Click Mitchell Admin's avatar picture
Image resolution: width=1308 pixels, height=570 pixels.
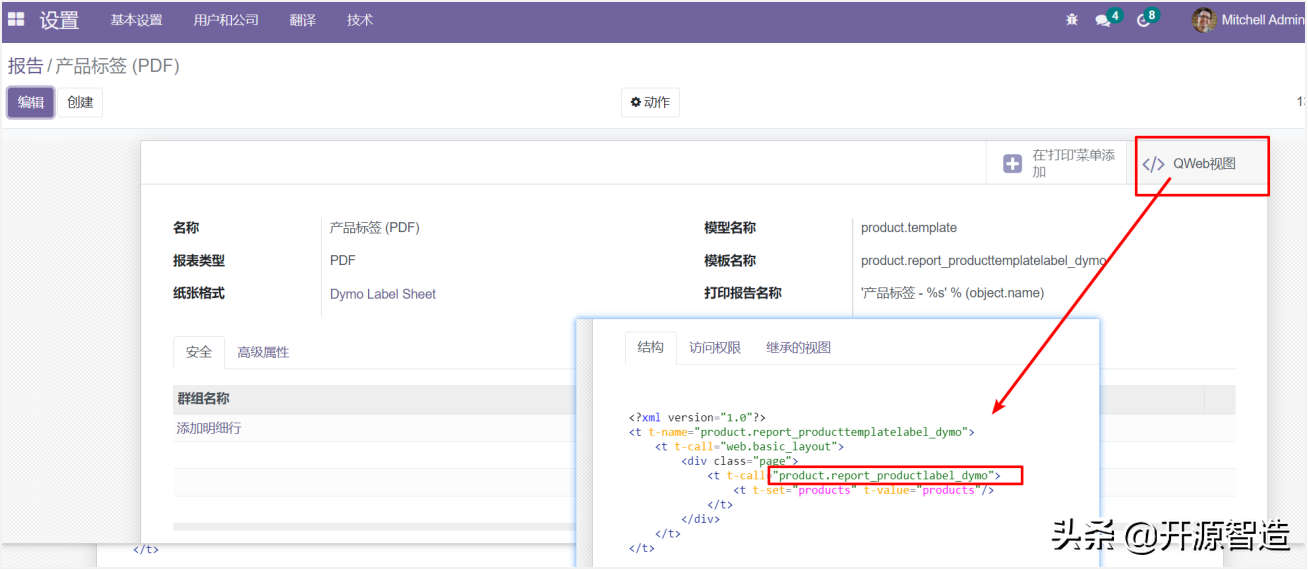(1204, 20)
